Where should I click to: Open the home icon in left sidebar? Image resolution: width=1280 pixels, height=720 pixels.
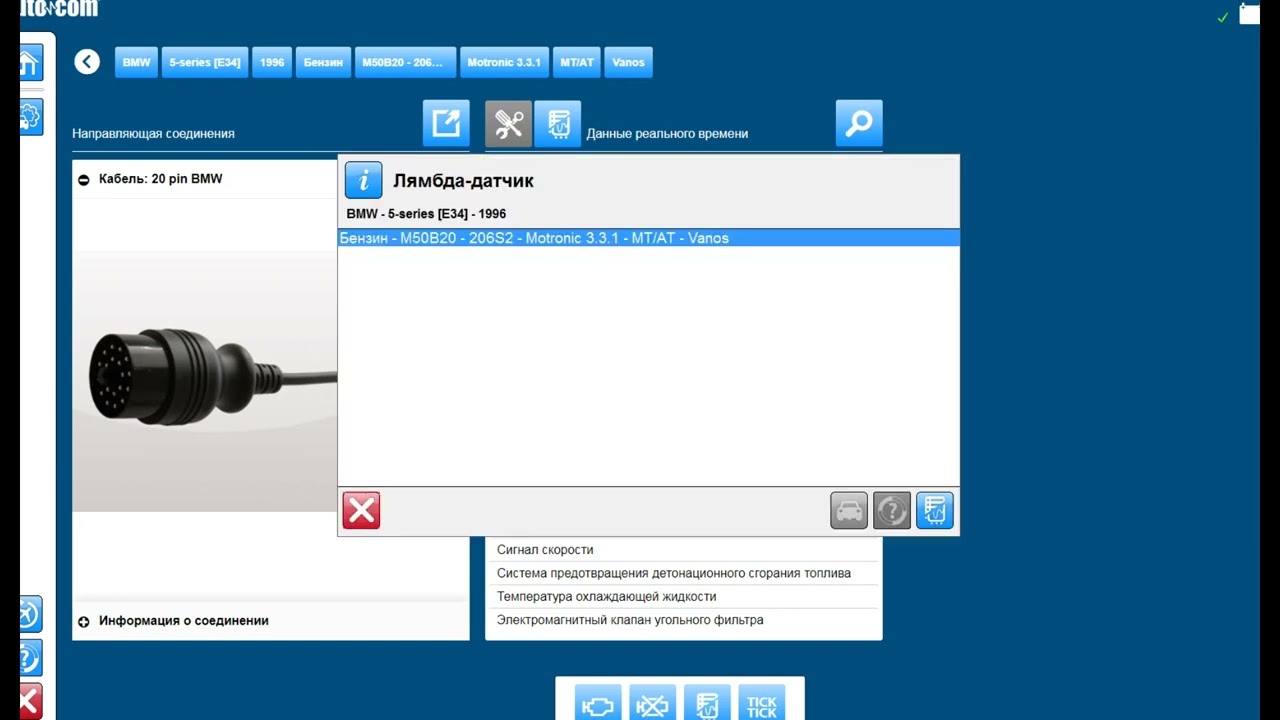click(x=30, y=63)
